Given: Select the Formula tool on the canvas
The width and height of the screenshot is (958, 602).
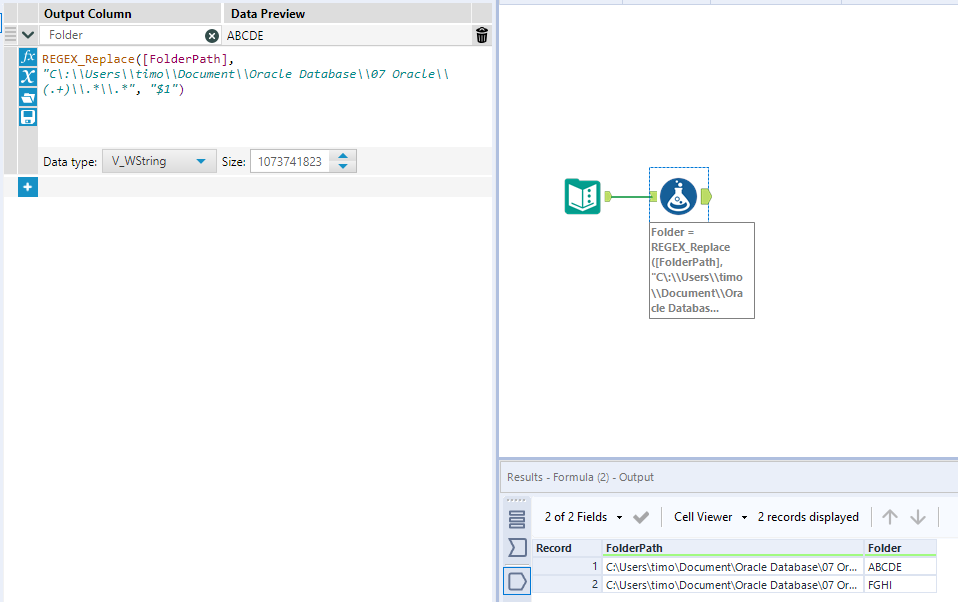Looking at the screenshot, I should click(679, 196).
